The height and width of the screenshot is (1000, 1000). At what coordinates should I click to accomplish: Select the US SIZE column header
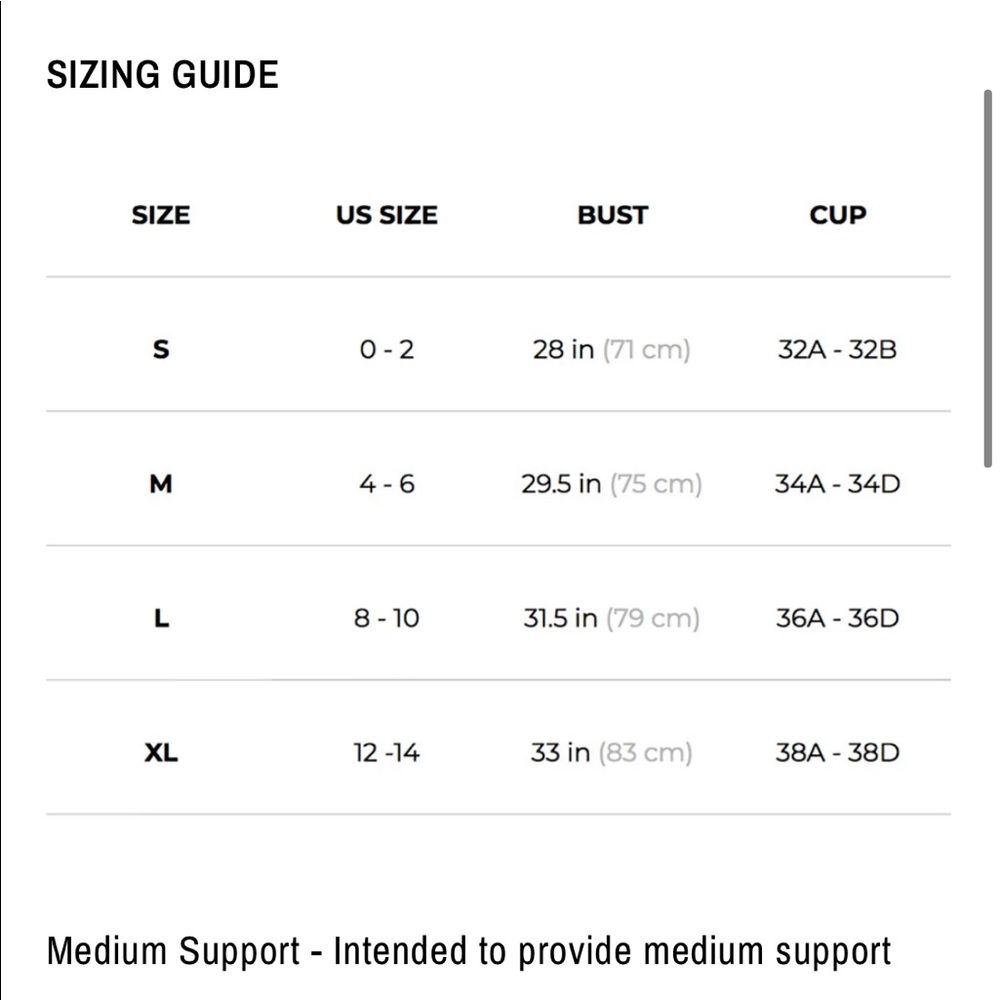click(386, 216)
